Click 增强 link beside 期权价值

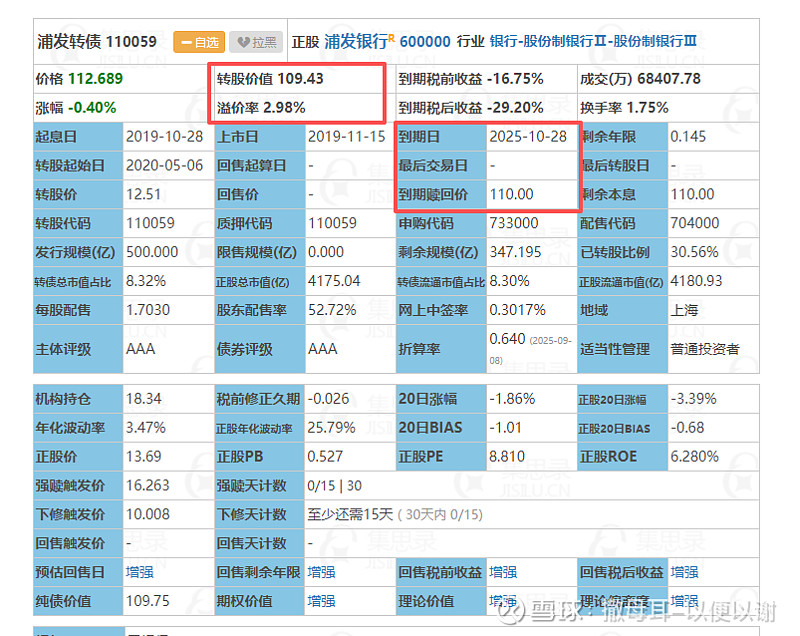[x=320, y=603]
